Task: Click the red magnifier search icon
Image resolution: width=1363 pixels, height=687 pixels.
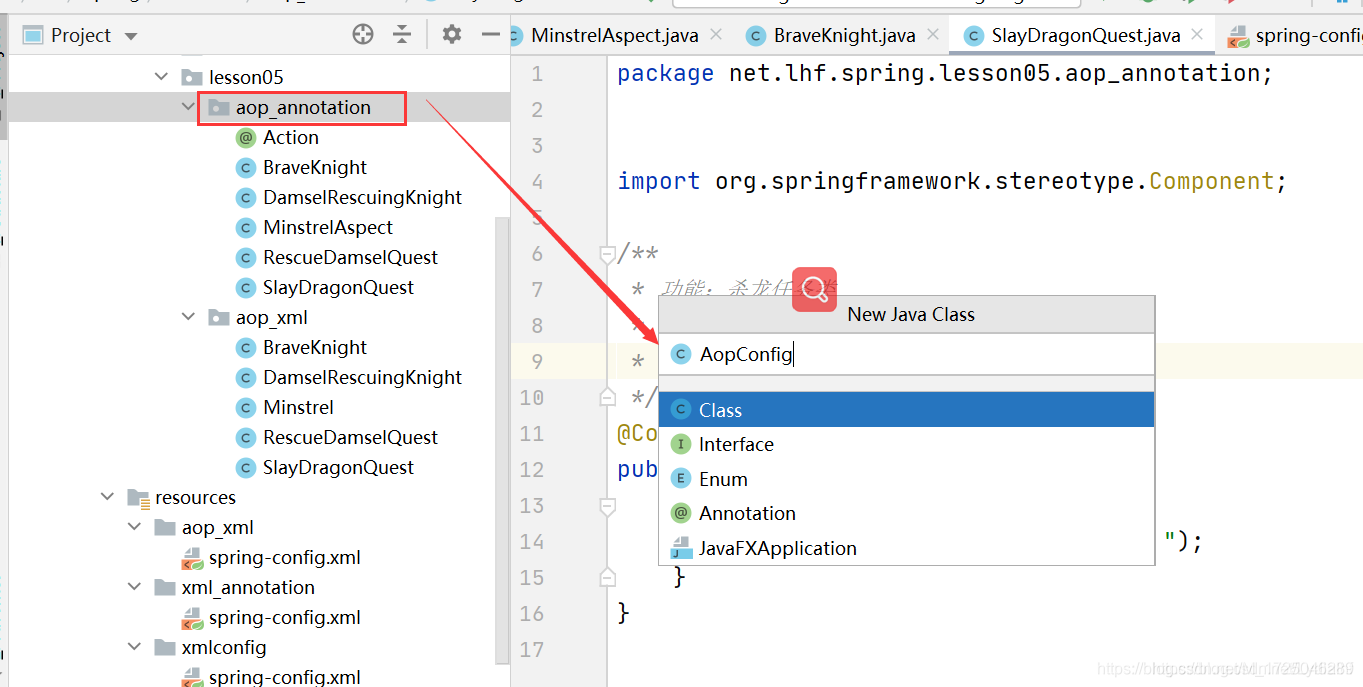Action: [x=814, y=289]
